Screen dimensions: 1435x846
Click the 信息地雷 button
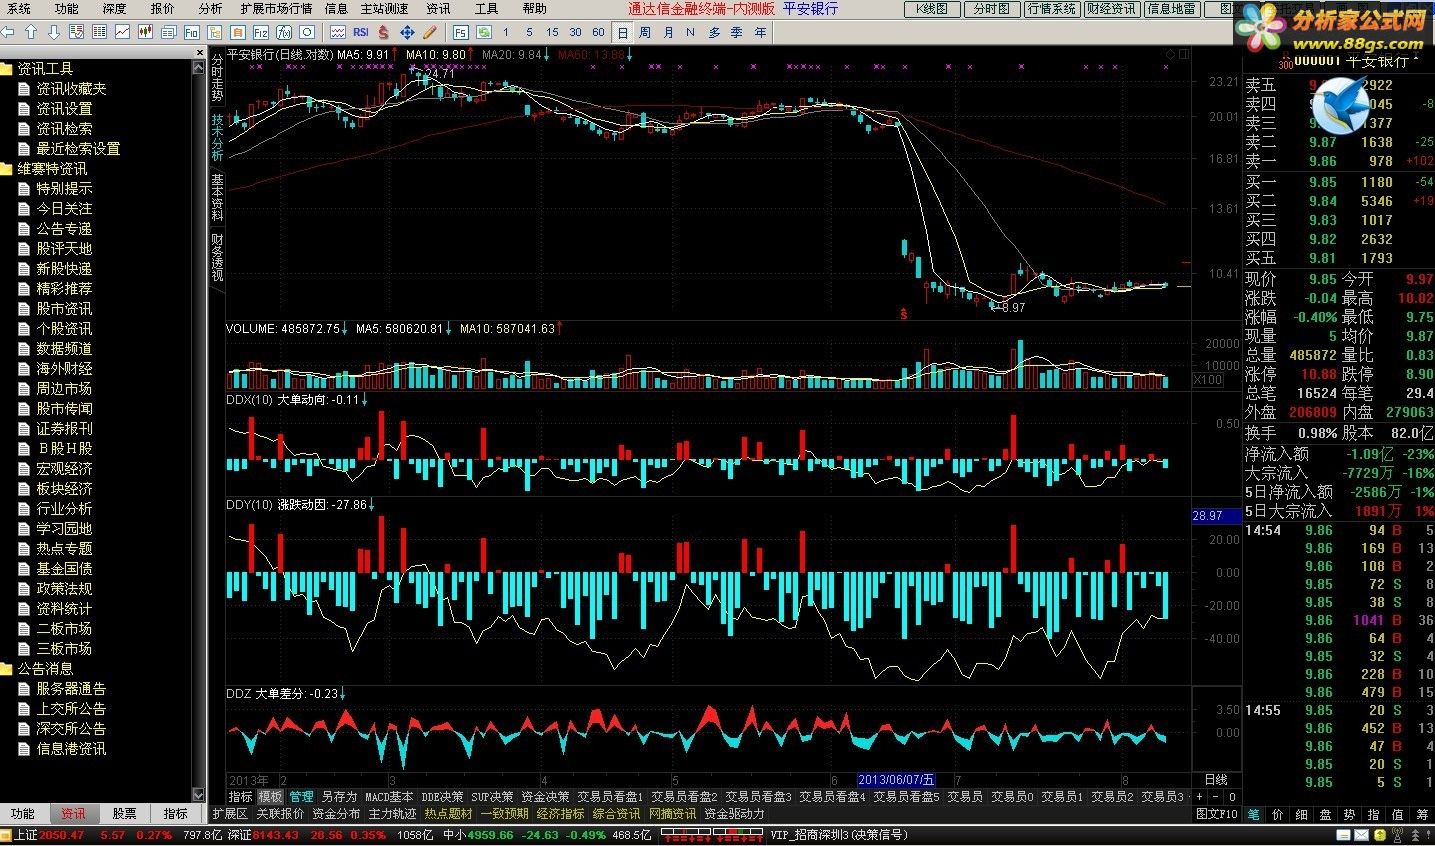pos(1171,9)
